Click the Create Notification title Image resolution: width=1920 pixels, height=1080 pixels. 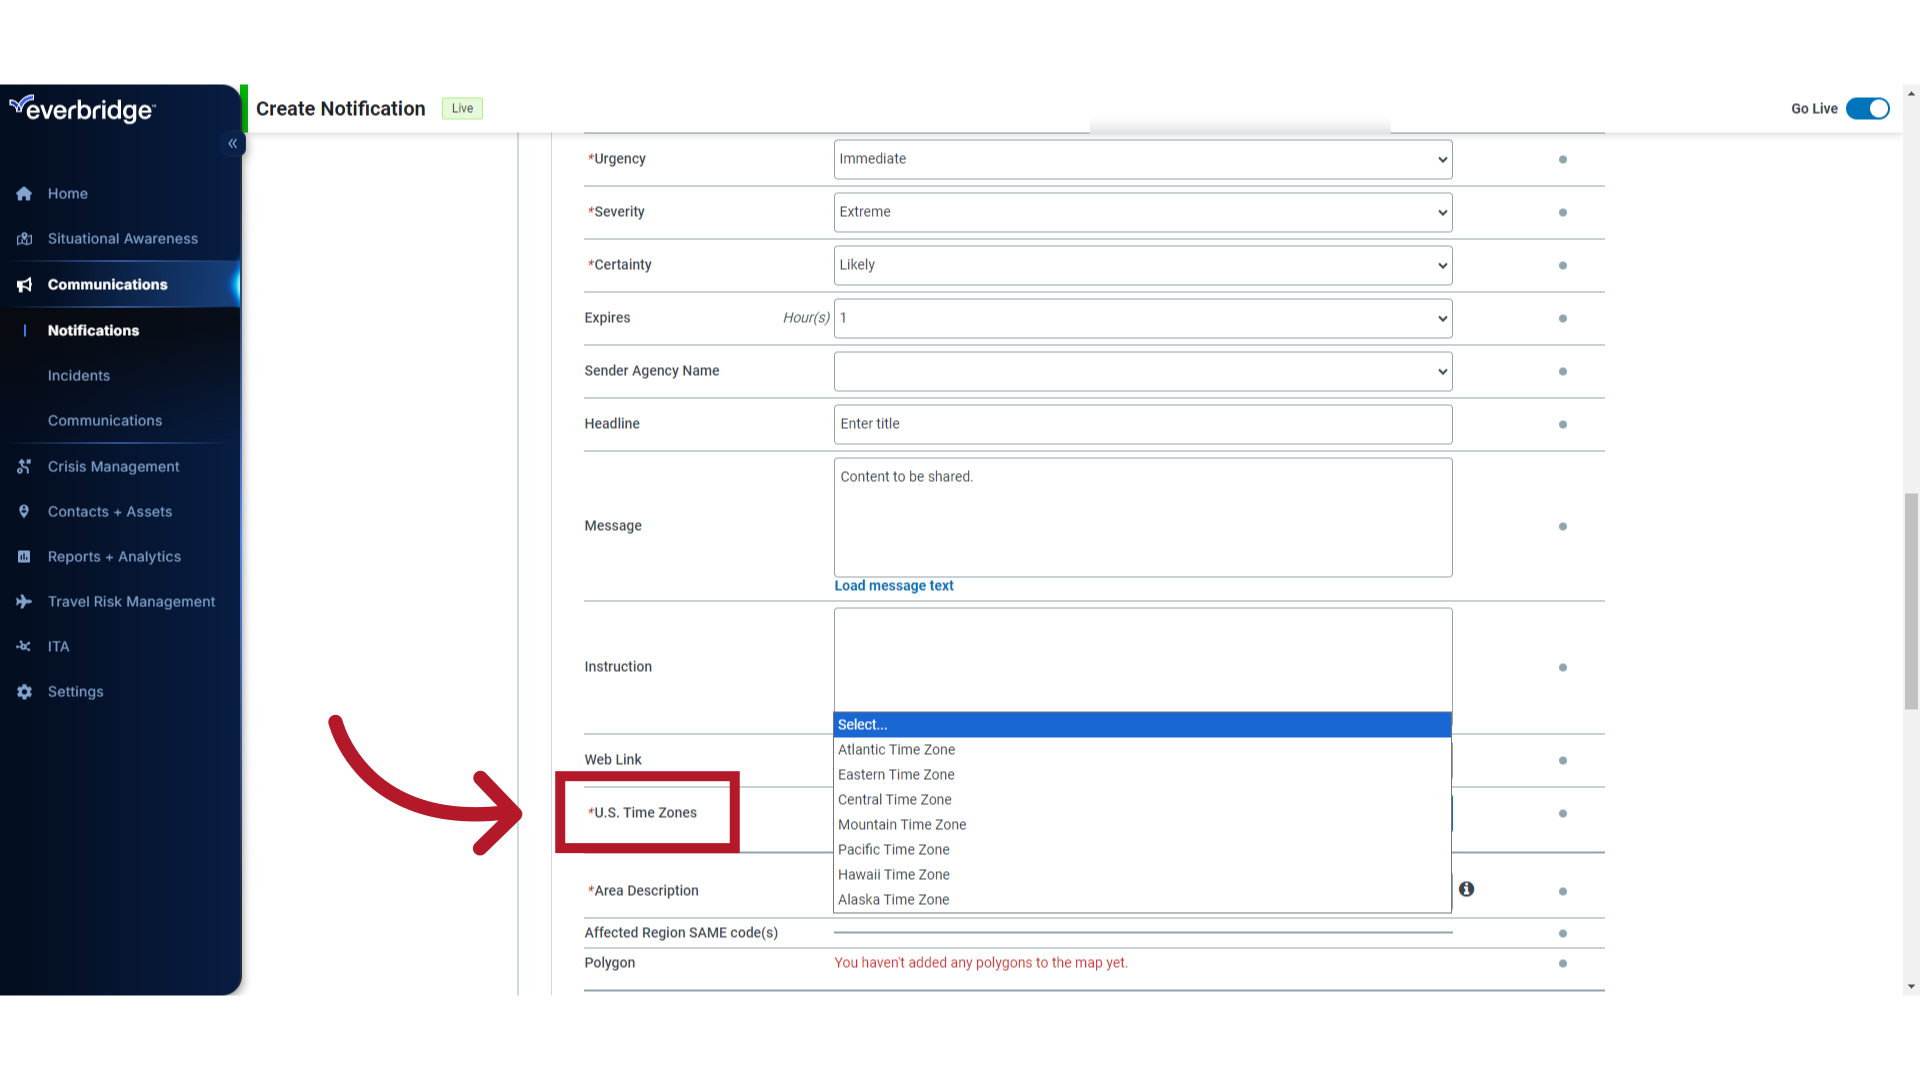pos(341,109)
